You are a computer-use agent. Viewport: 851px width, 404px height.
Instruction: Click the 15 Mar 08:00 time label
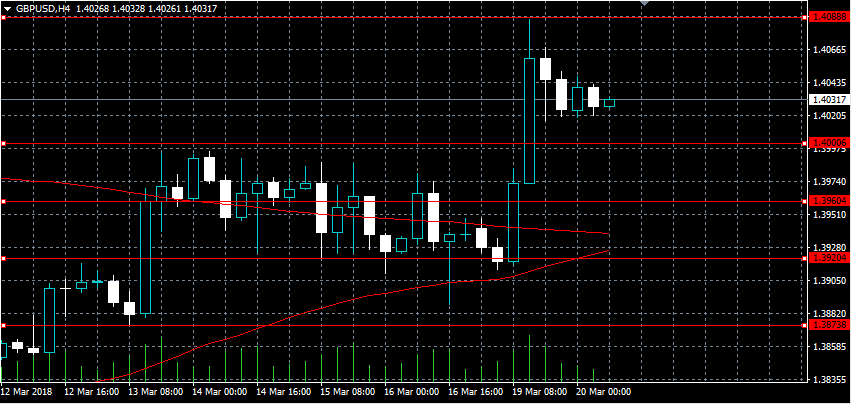pos(348,392)
